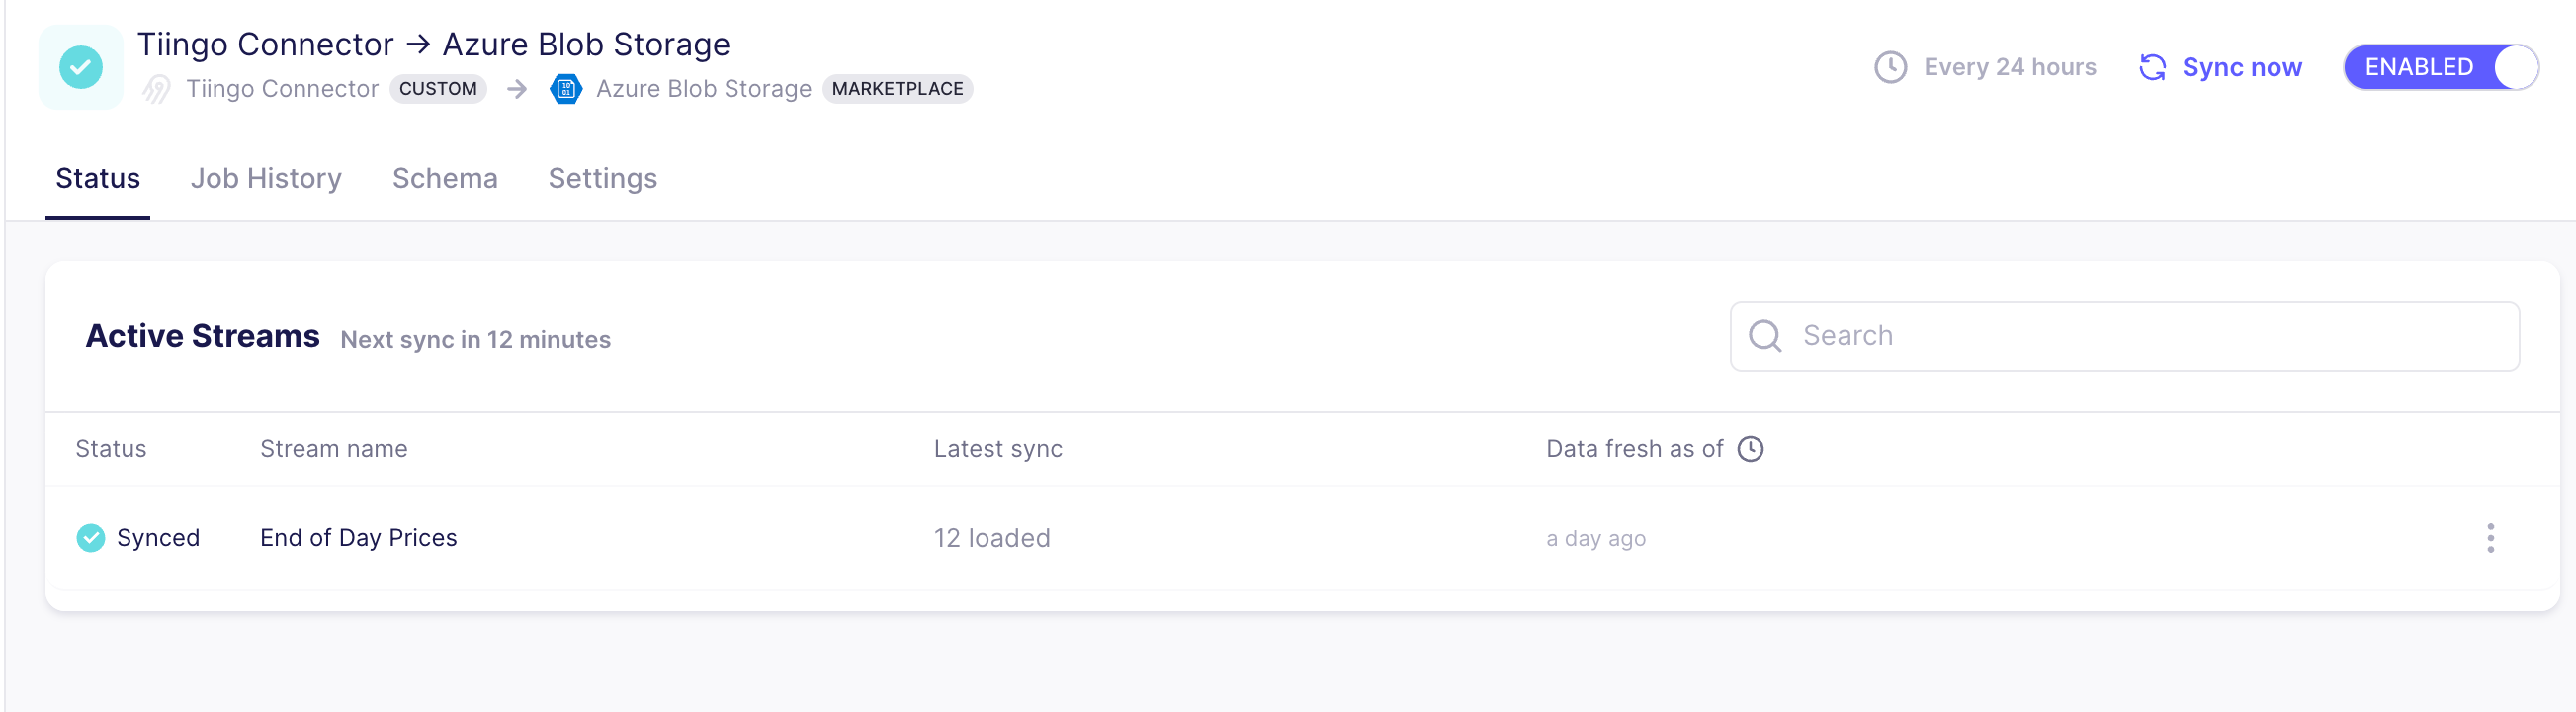This screenshot has height=712, width=2576.
Task: Open the End of Day Prices options menu
Action: (2490, 538)
